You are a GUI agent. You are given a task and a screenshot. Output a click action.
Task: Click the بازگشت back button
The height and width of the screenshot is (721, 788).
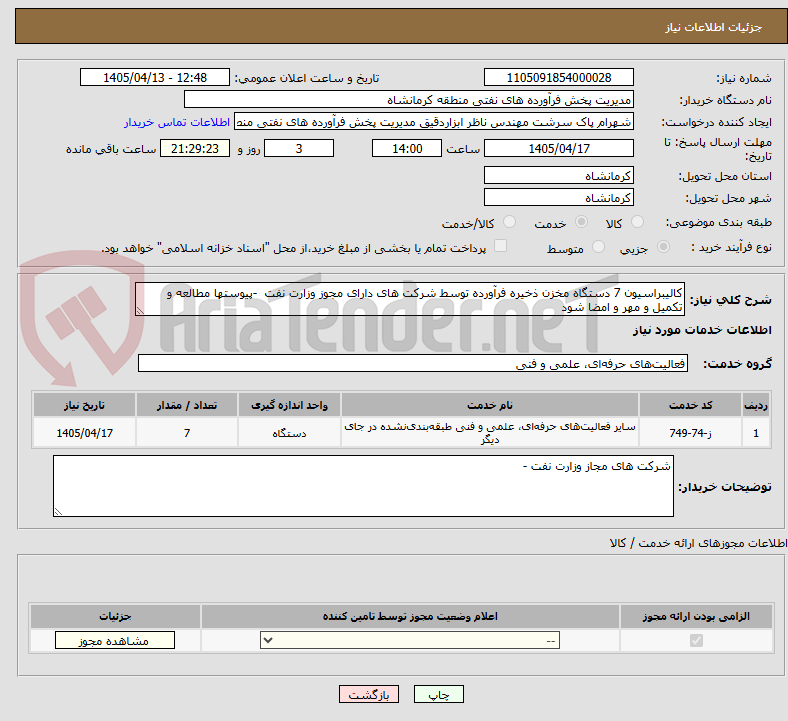(369, 694)
